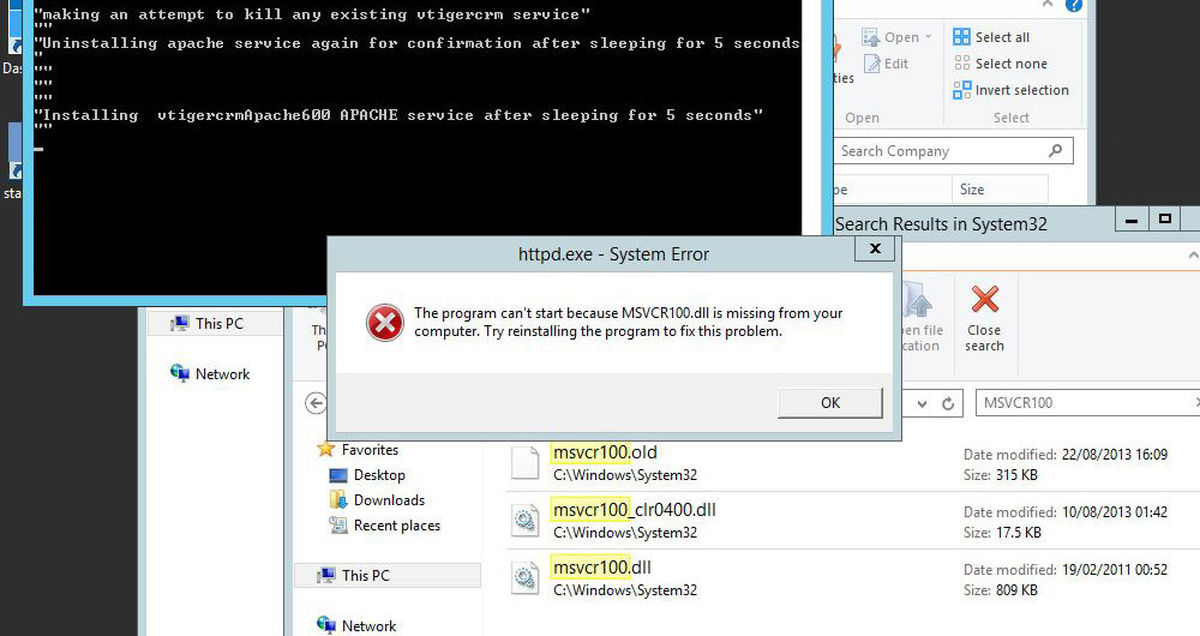Screen dimensions: 1200x636
Task: Open the address bar history dropdown arrow
Action: [x=920, y=404]
